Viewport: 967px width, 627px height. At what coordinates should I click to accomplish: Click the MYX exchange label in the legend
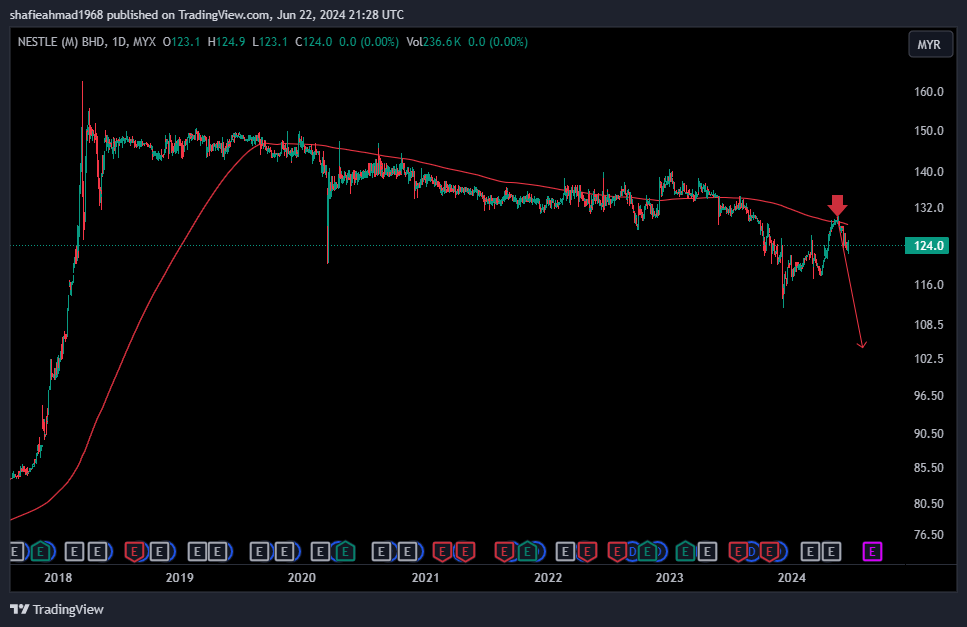click(144, 42)
